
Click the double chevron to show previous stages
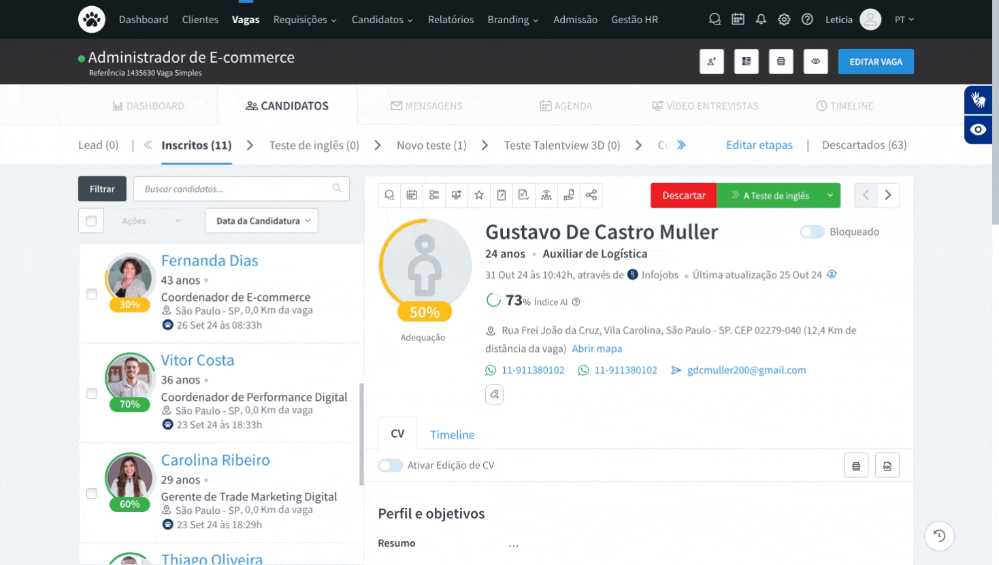148,145
